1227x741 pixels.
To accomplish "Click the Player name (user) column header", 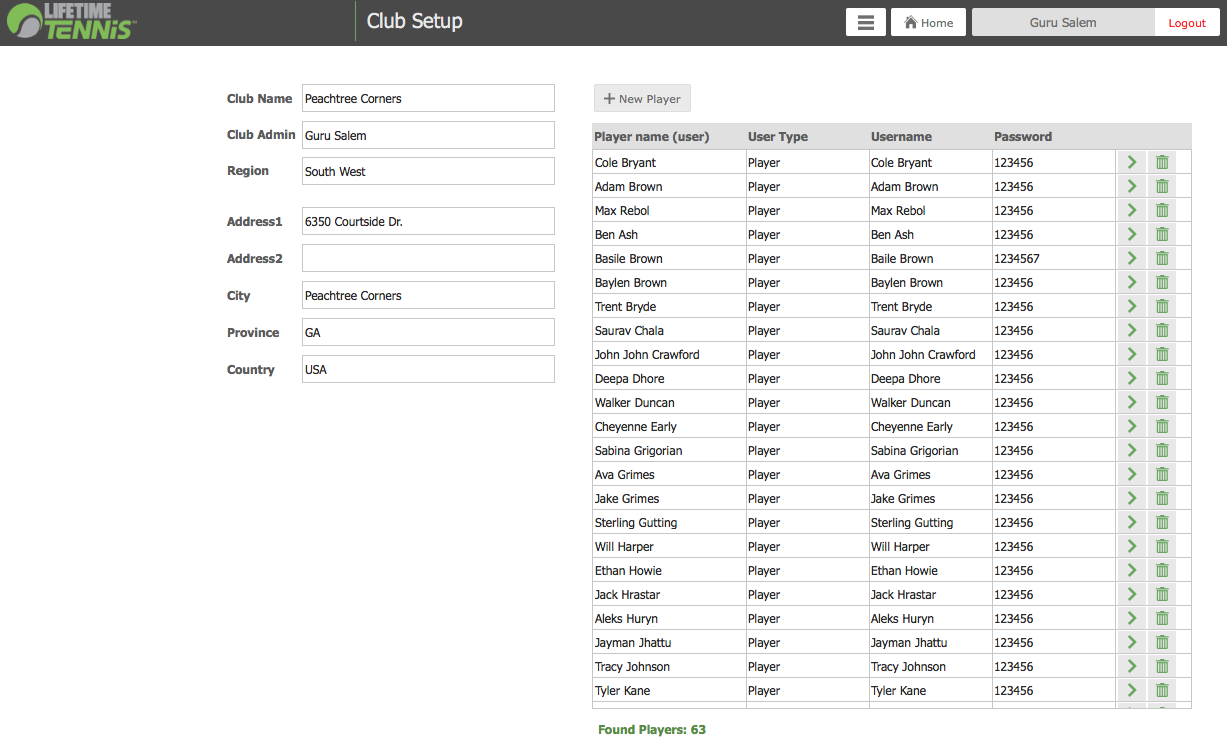I will coord(651,136).
